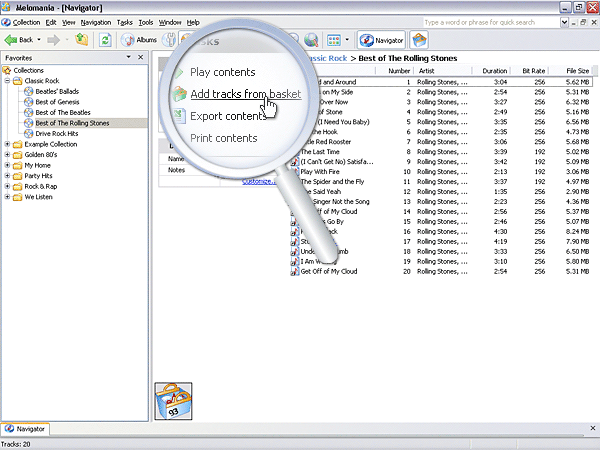Open the Navigation menu

pos(96,23)
